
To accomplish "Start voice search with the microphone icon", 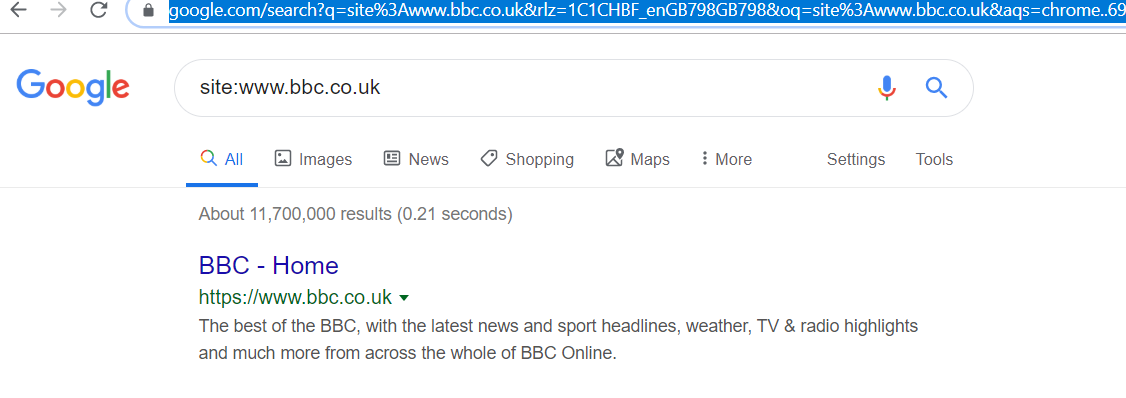I will click(x=887, y=88).
